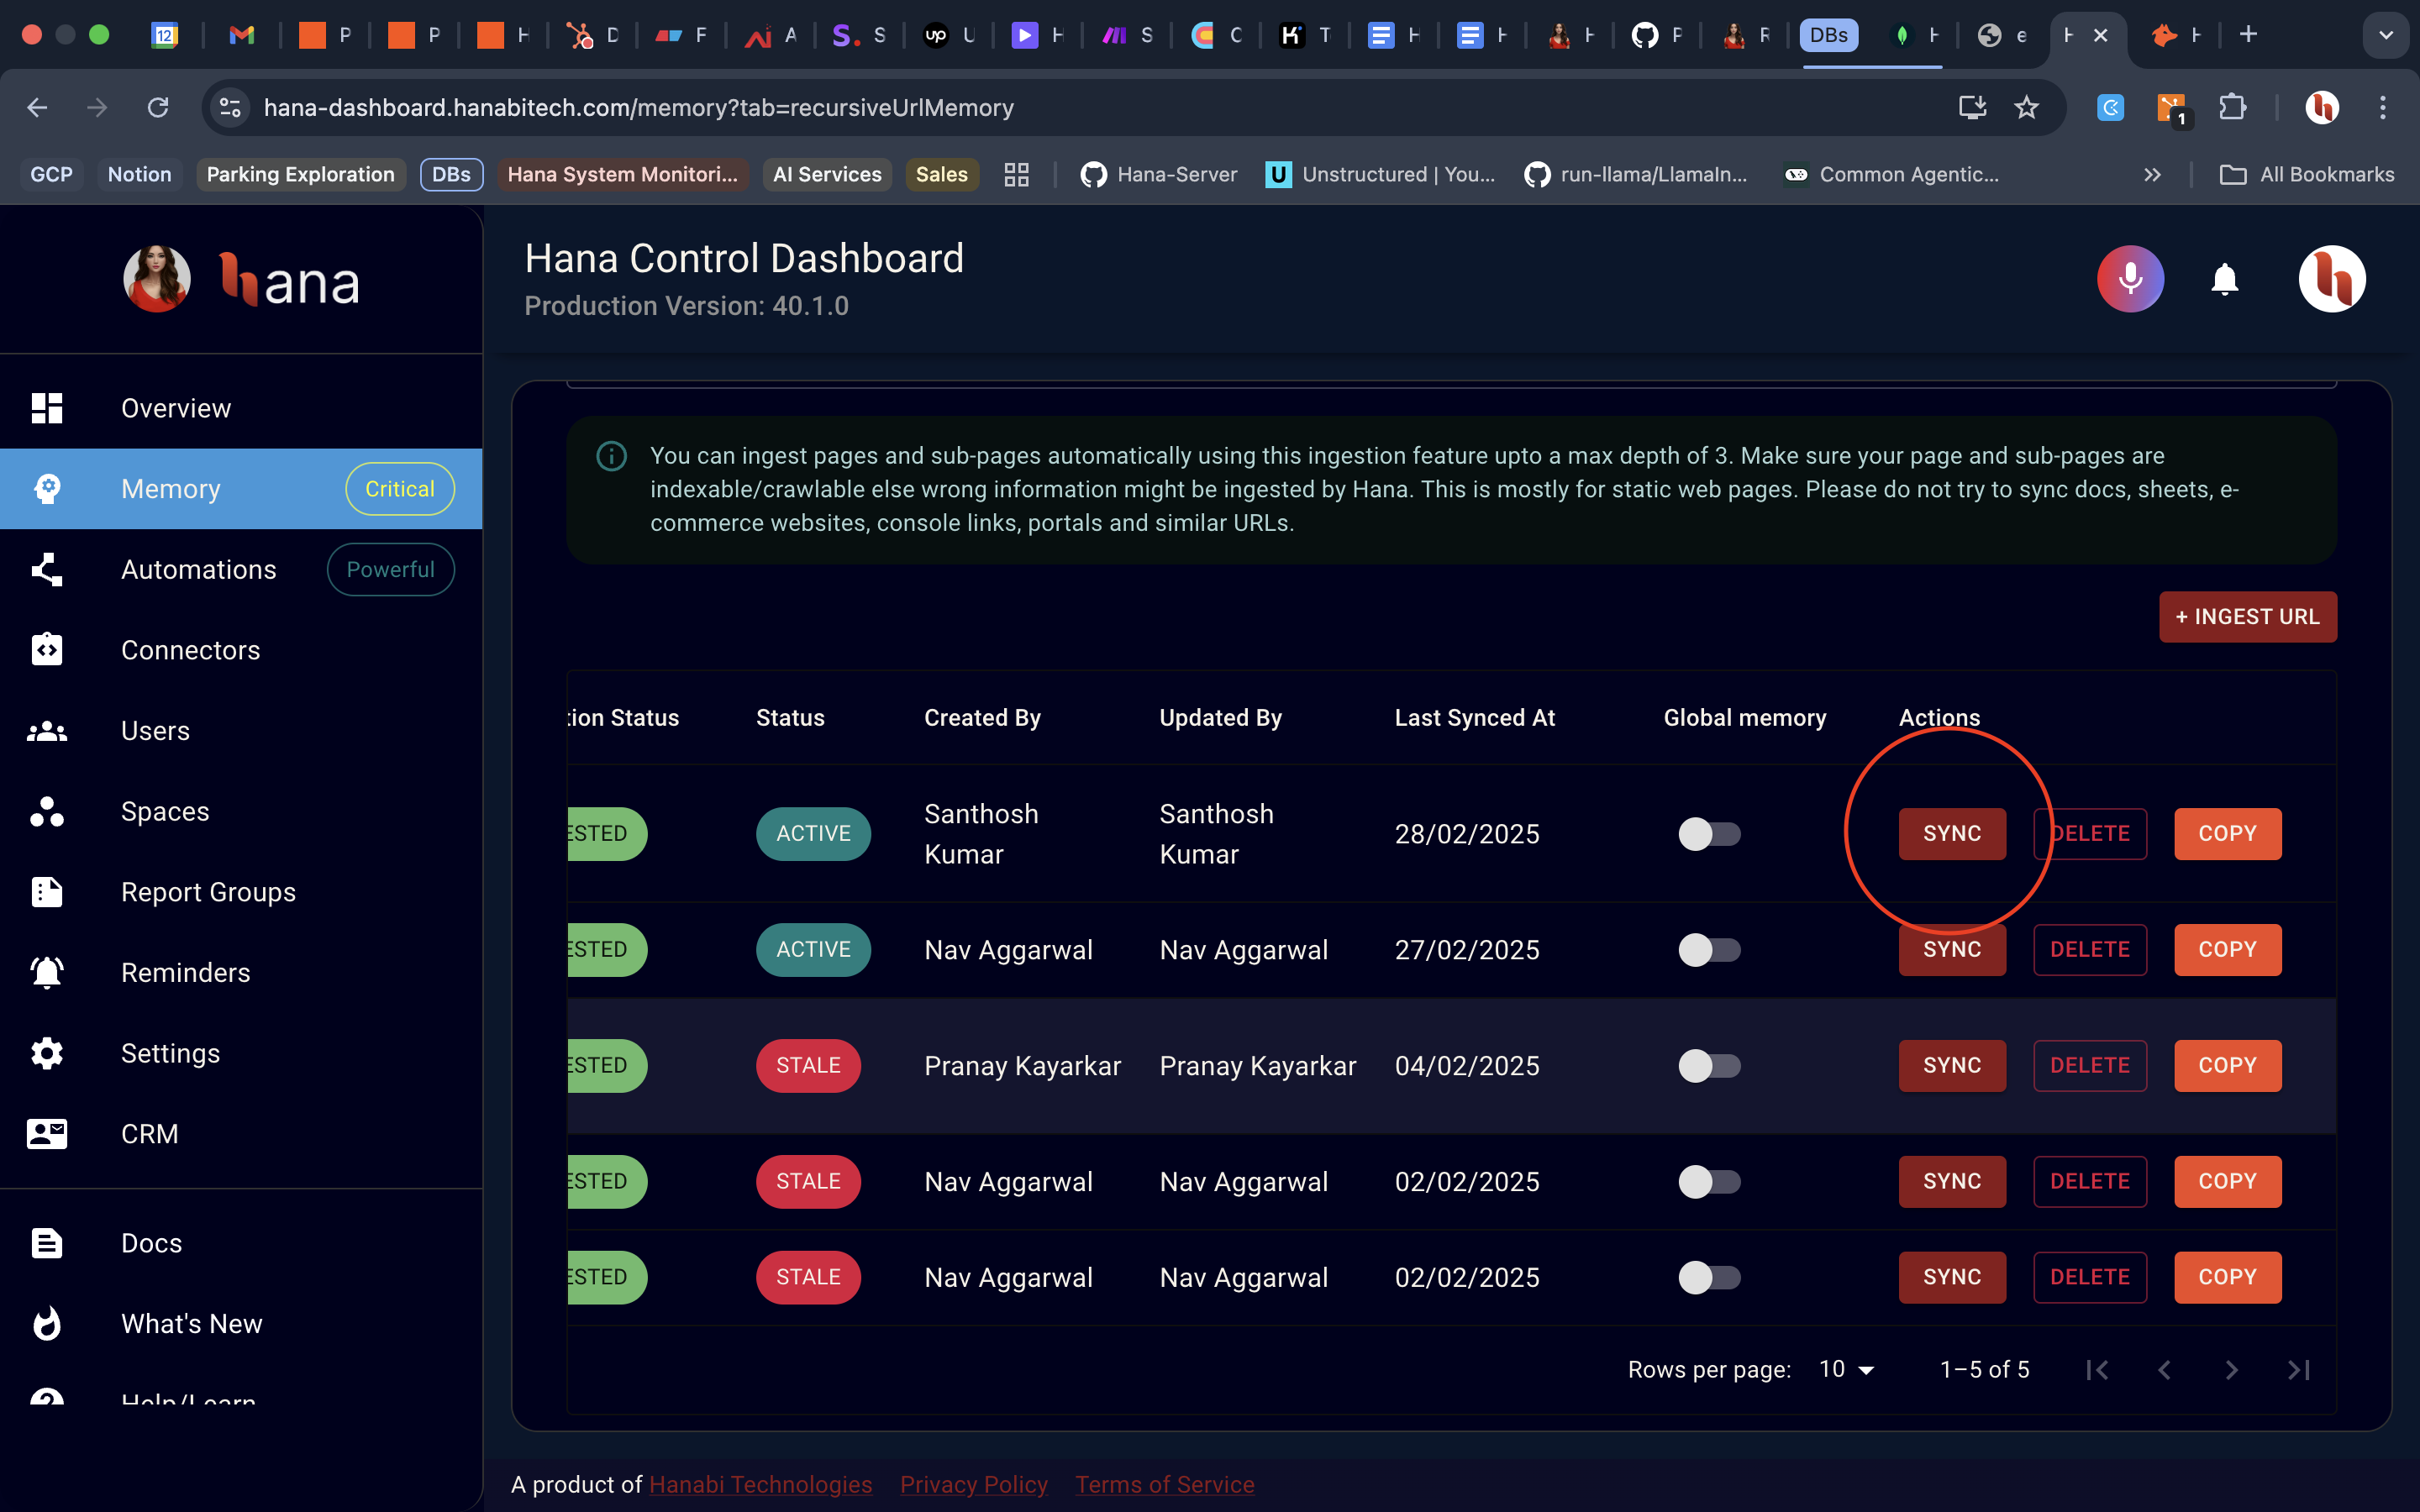Image resolution: width=2420 pixels, height=1512 pixels.
Task: Open the What's New section
Action: 190,1324
